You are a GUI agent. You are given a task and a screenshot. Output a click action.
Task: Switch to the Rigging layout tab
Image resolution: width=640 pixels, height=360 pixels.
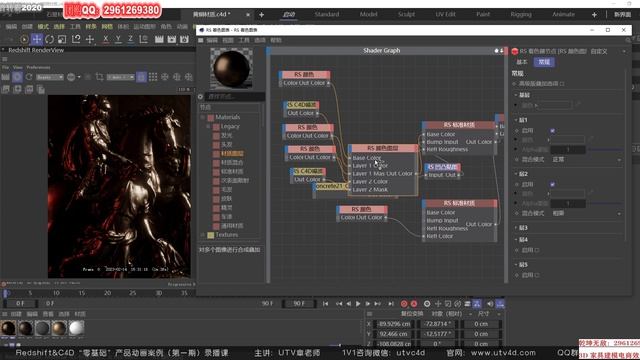coord(521,14)
